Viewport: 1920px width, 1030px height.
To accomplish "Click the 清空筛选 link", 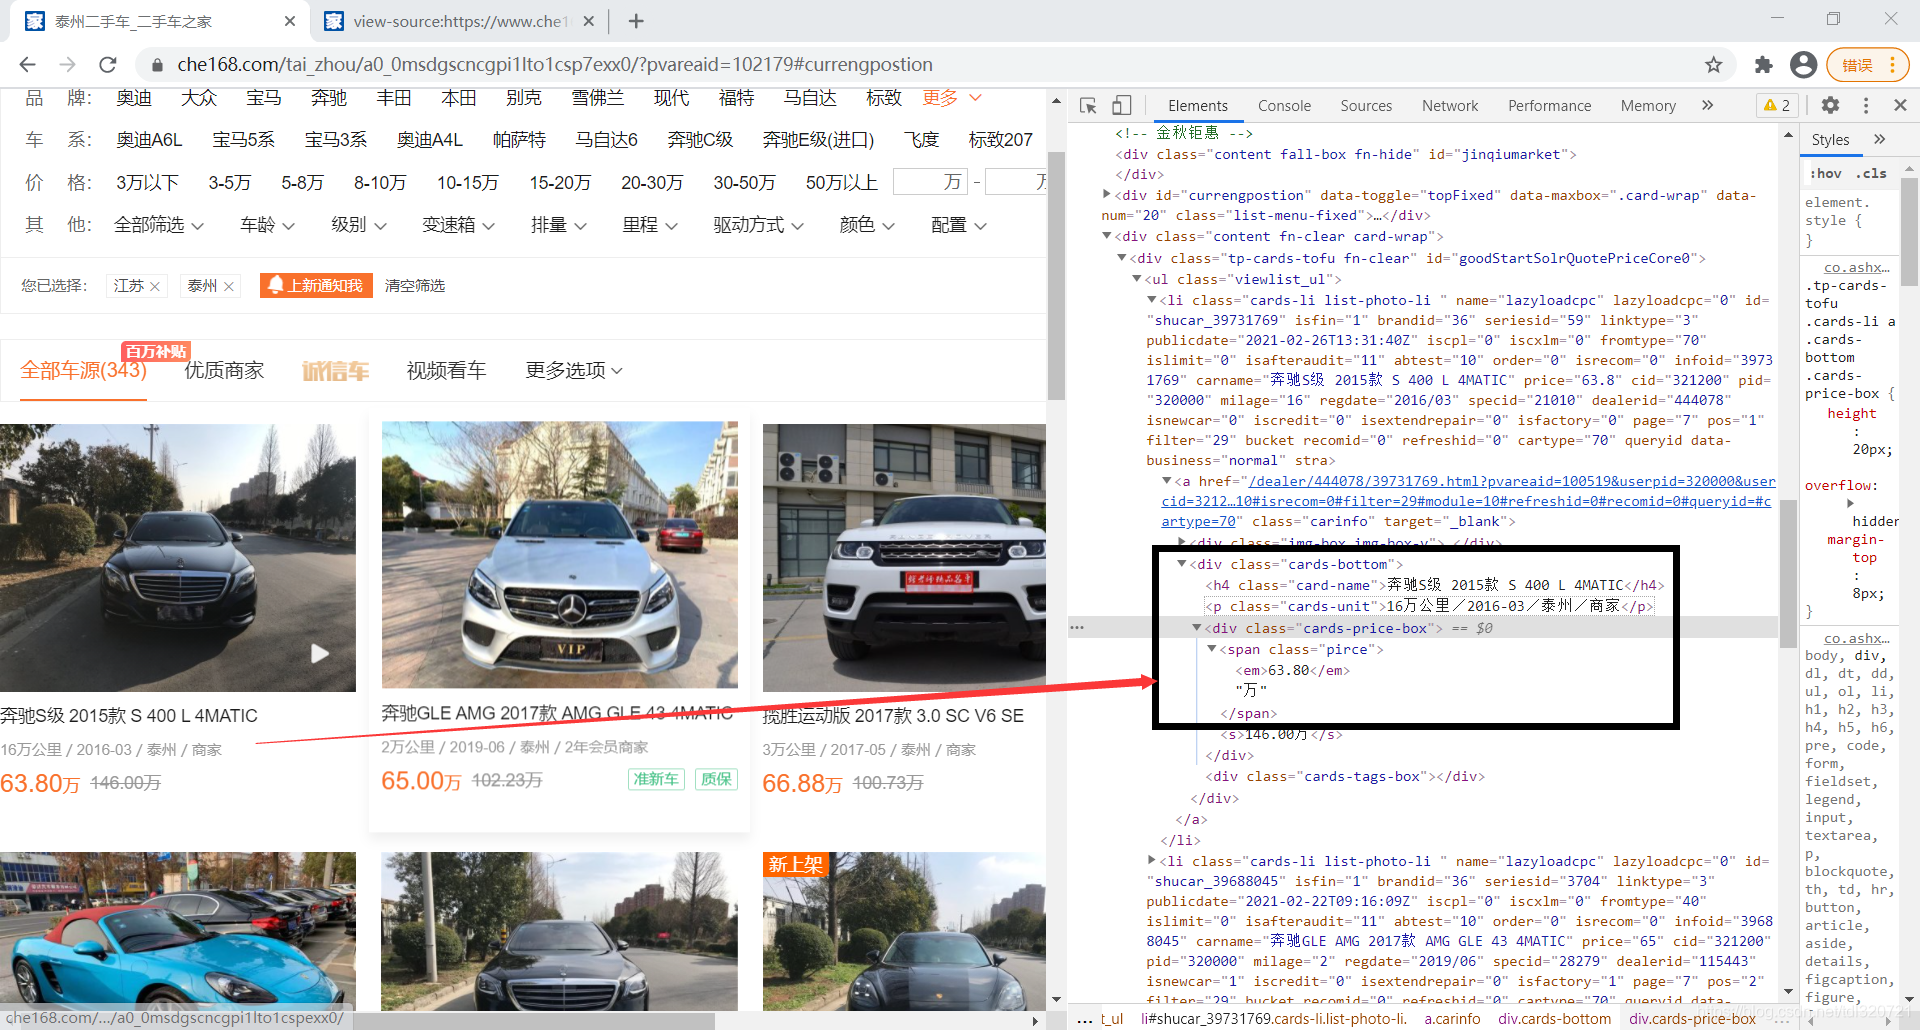I will (x=415, y=286).
